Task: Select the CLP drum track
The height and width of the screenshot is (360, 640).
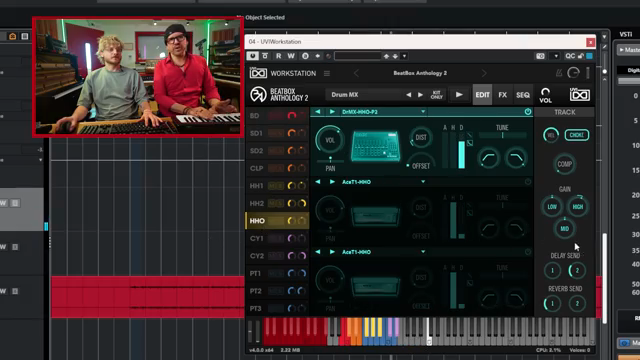Action: pos(256,168)
